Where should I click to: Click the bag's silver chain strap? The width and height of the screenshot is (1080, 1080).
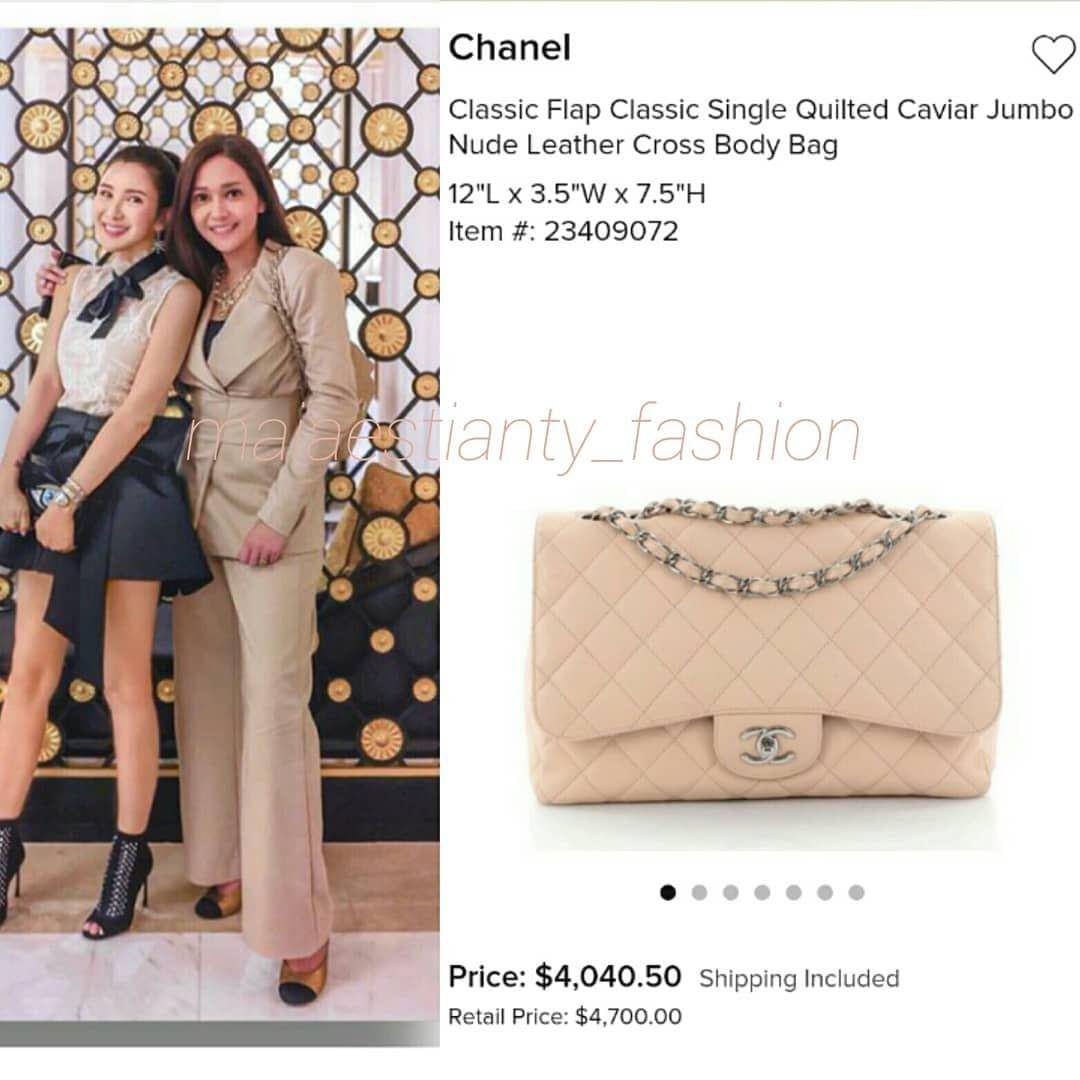point(762,548)
